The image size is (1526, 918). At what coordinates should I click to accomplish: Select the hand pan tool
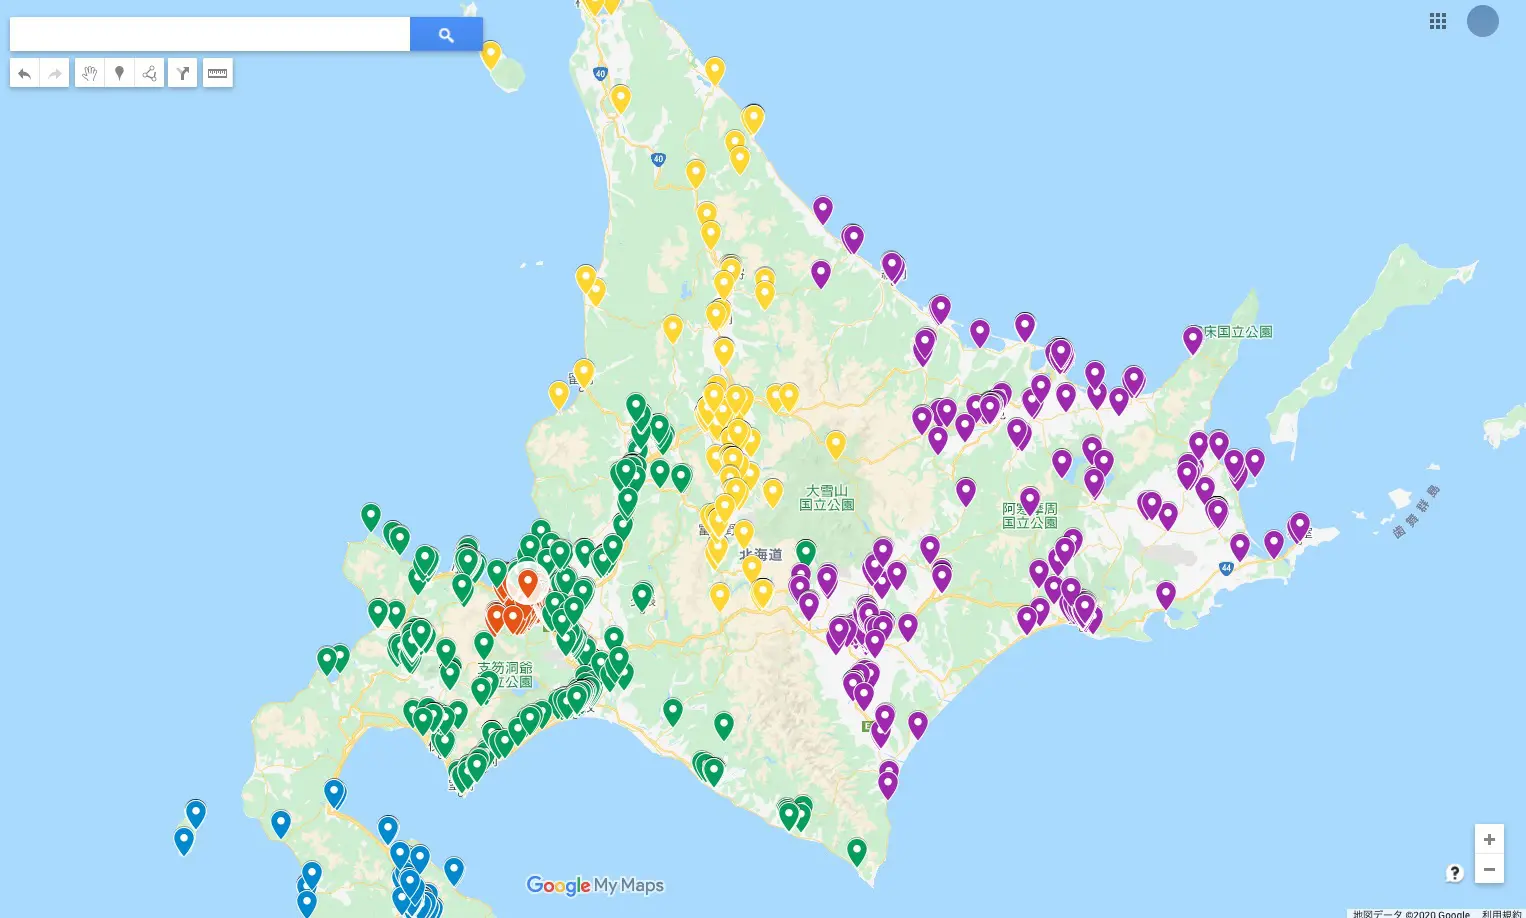(x=90, y=73)
